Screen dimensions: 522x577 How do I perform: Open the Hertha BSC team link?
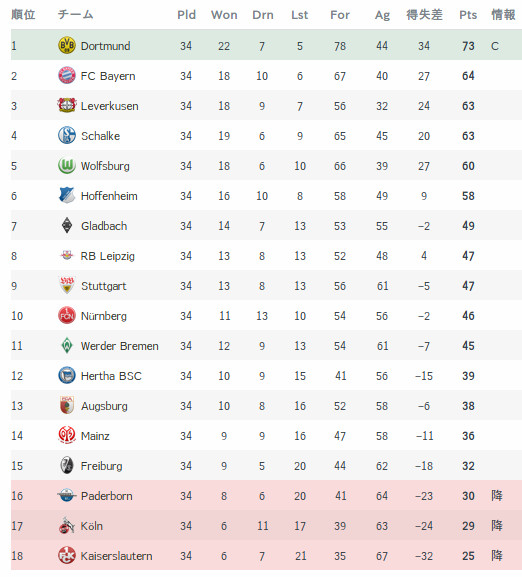pos(111,376)
